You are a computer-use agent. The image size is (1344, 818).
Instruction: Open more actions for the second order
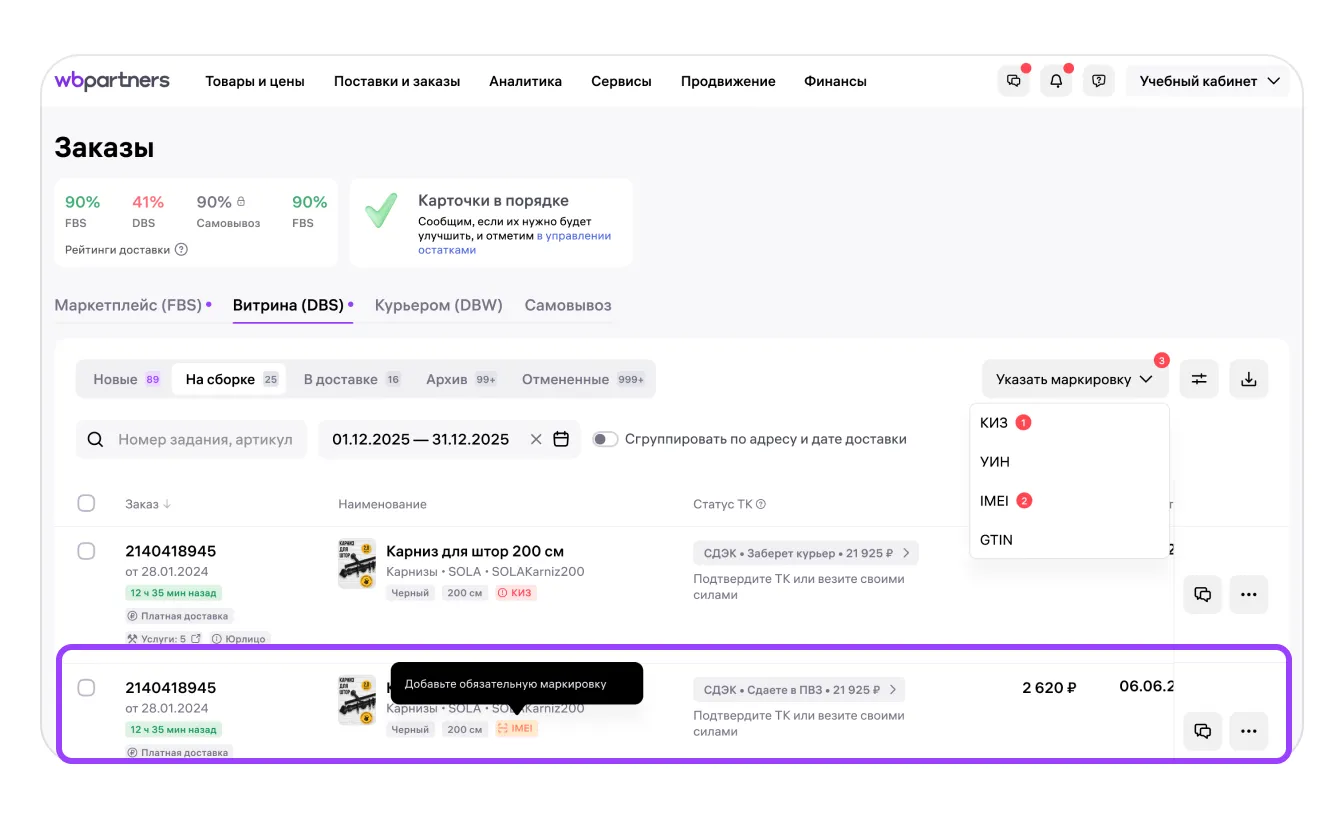click(x=1248, y=731)
